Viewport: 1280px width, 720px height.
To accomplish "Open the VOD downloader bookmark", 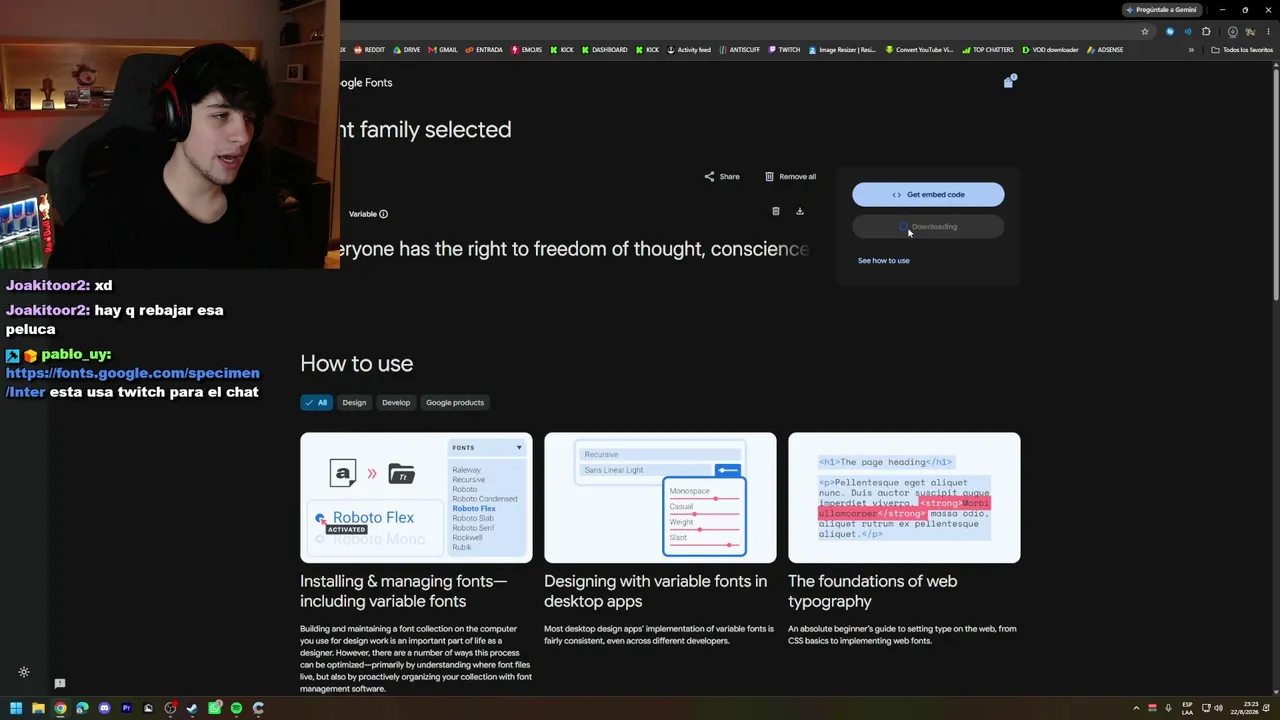I will coord(1053,50).
